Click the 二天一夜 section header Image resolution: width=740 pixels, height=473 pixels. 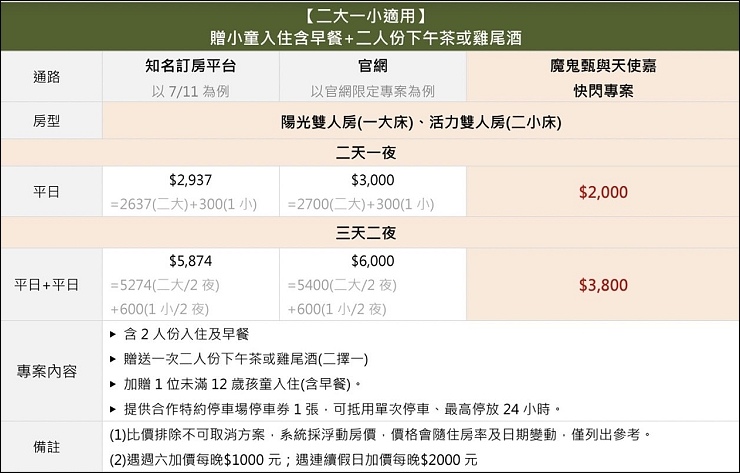[x=369, y=153]
